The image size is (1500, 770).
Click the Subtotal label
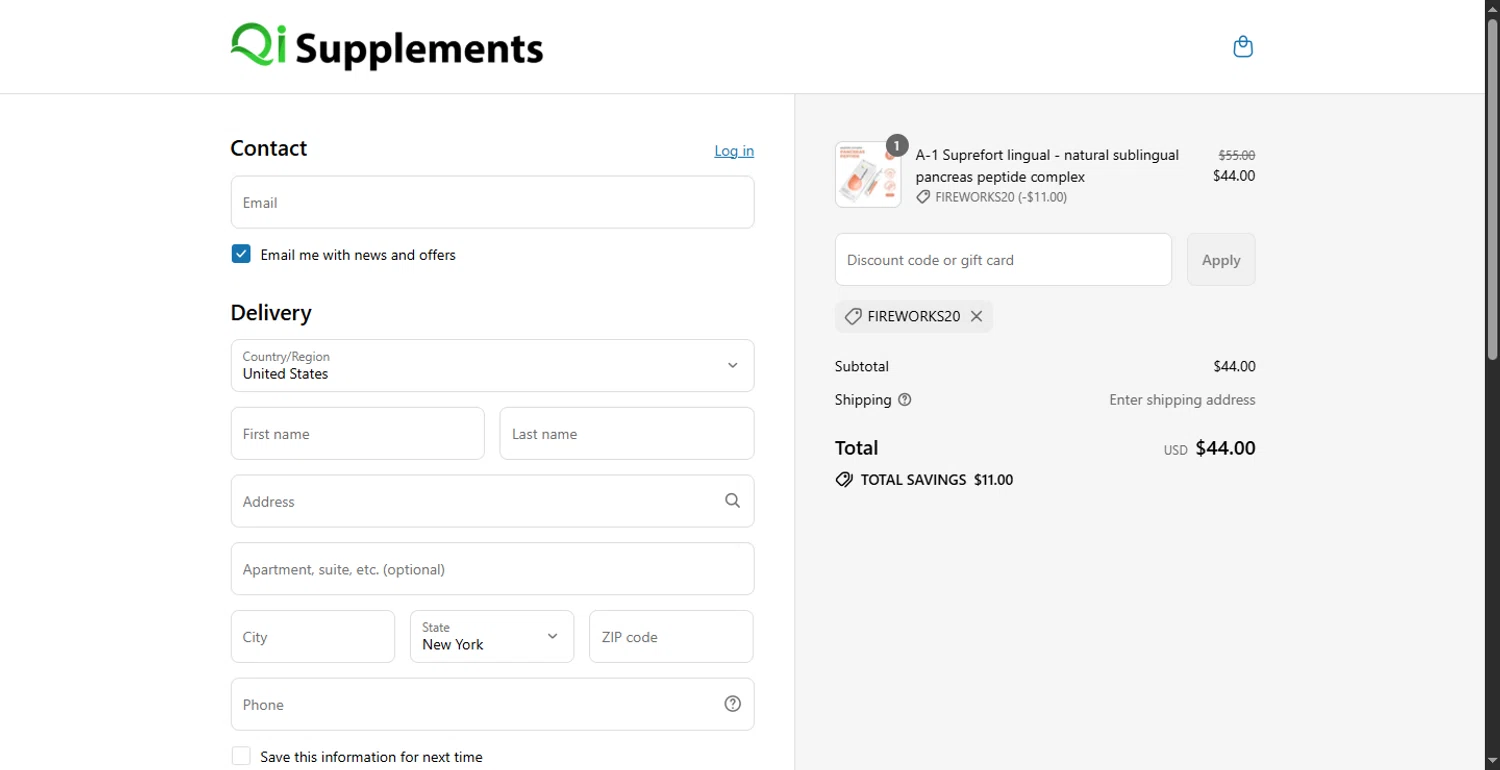tap(862, 367)
